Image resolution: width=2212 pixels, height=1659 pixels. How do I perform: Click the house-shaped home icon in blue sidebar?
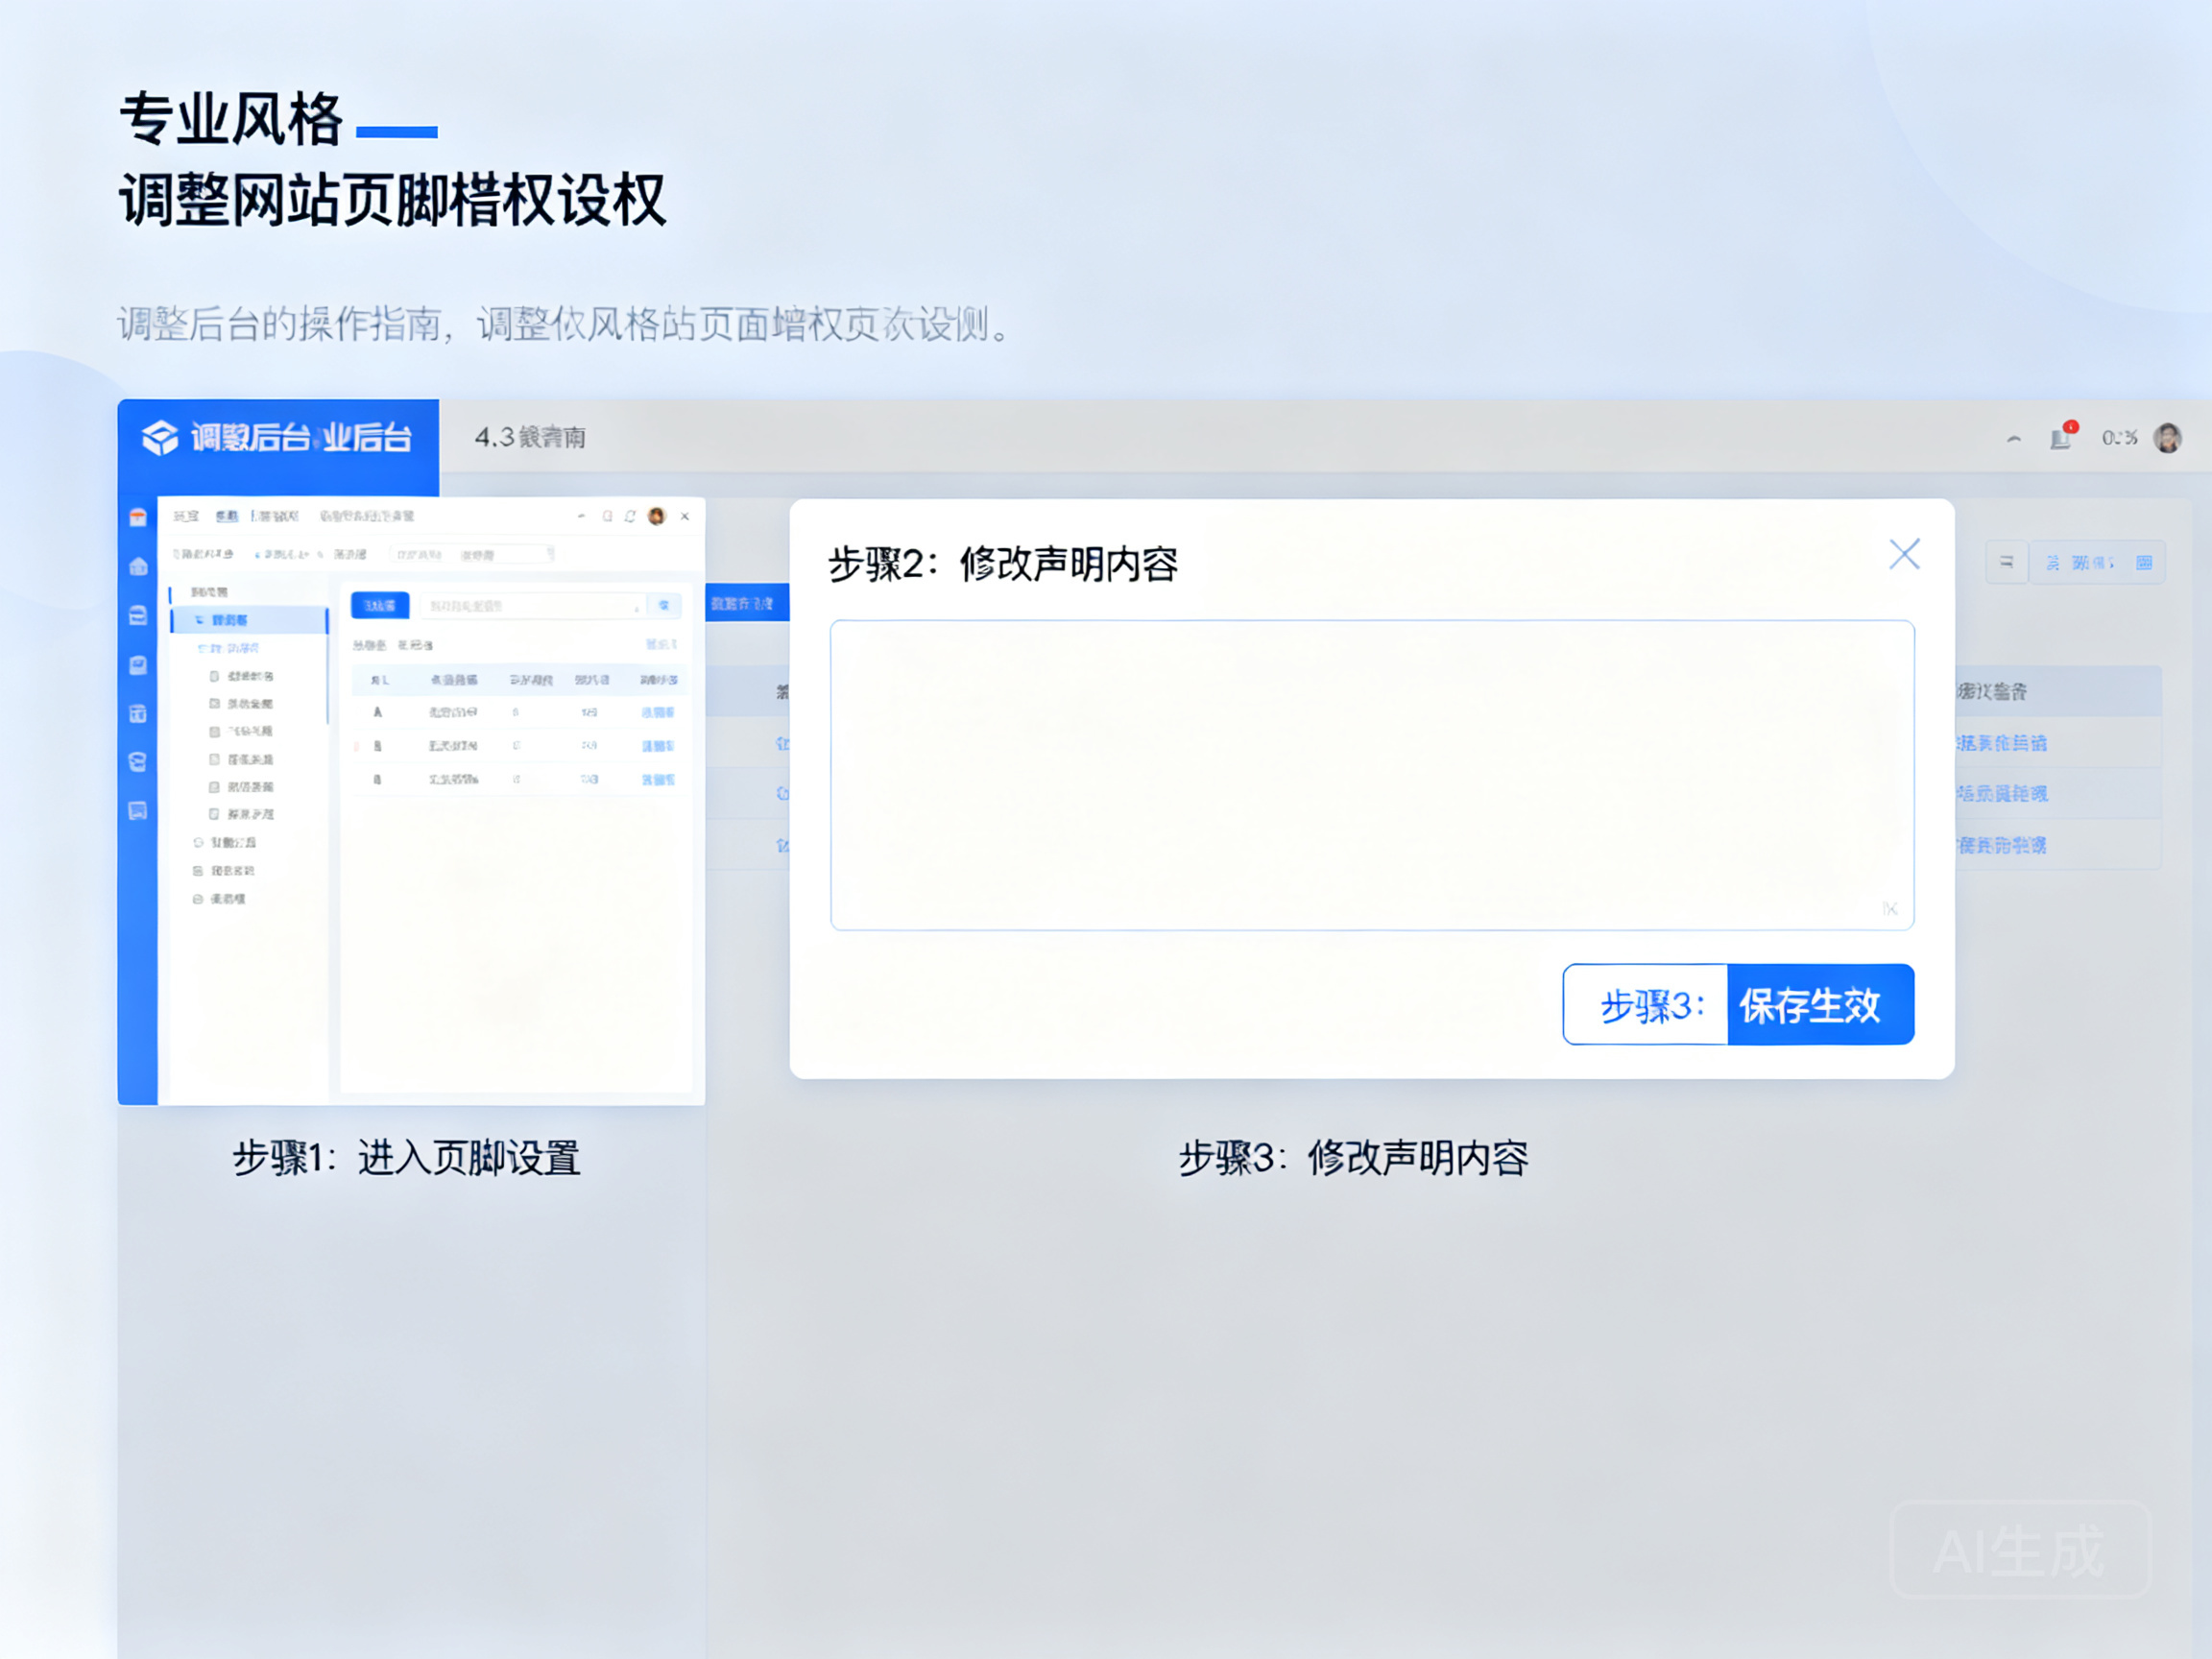(x=138, y=566)
